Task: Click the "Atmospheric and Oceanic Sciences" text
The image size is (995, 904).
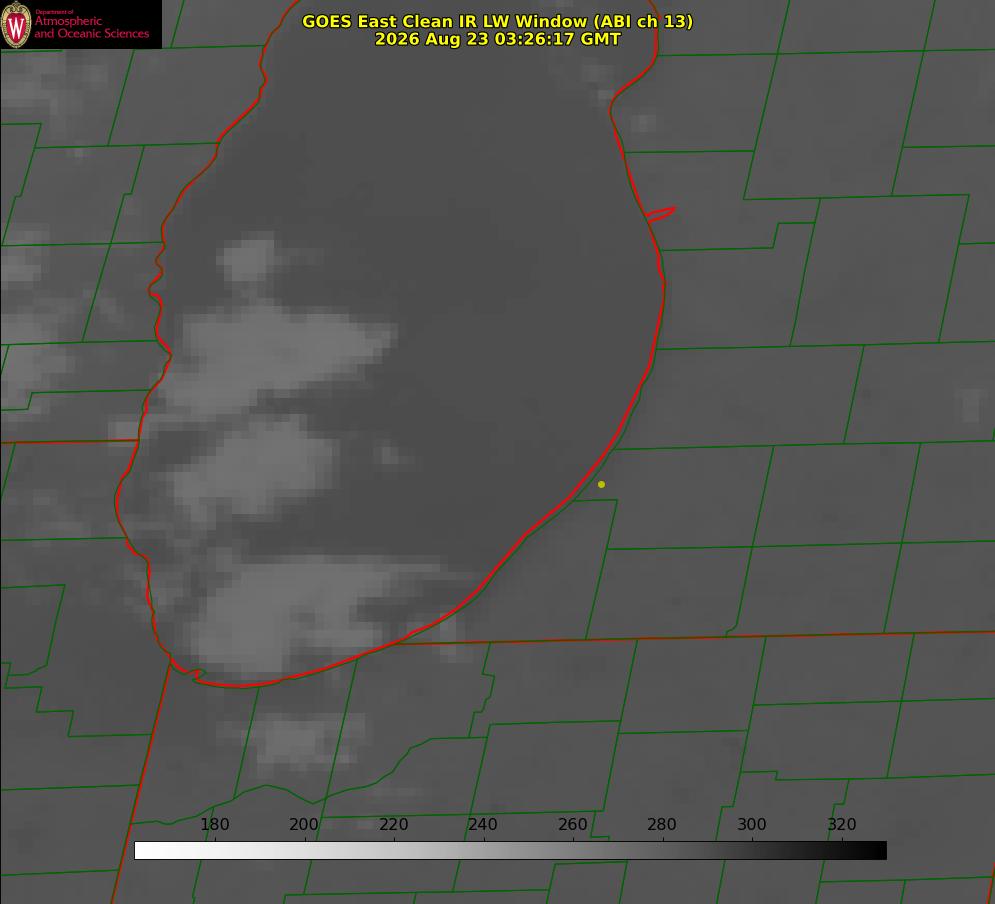Action: click(x=91, y=27)
